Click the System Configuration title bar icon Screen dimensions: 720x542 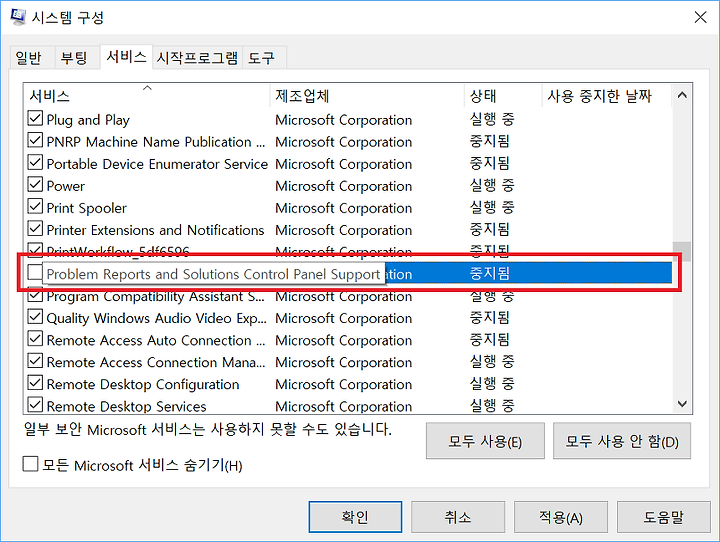pos(18,17)
